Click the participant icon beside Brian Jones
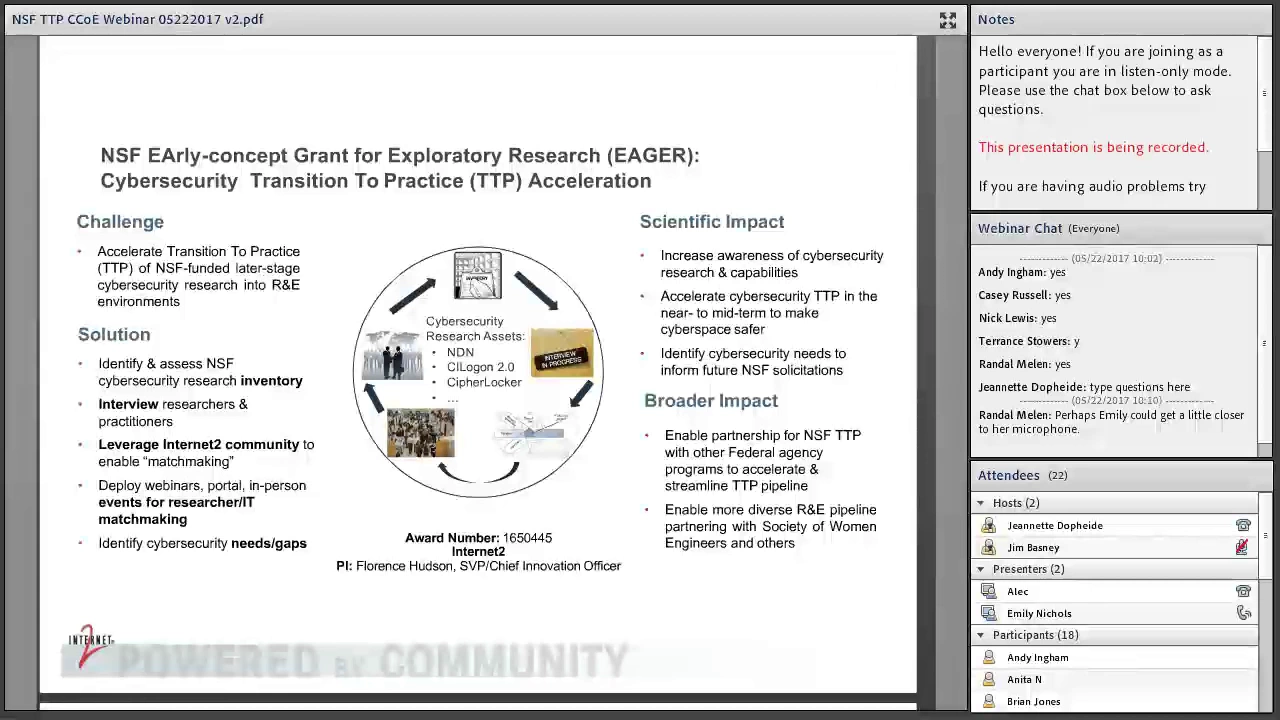The width and height of the screenshot is (1280, 720). [x=989, y=702]
